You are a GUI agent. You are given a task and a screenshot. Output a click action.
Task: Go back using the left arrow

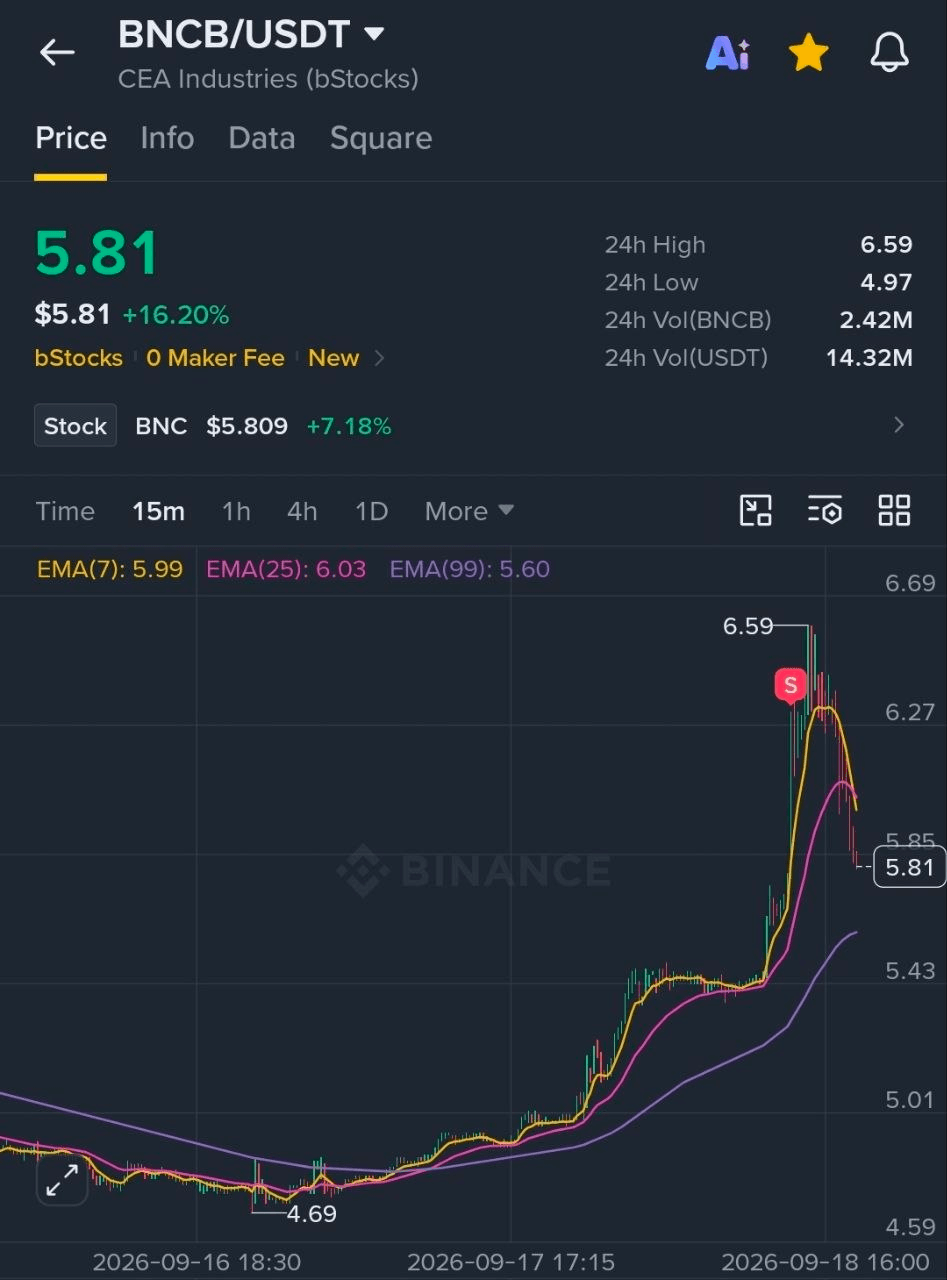click(x=57, y=53)
